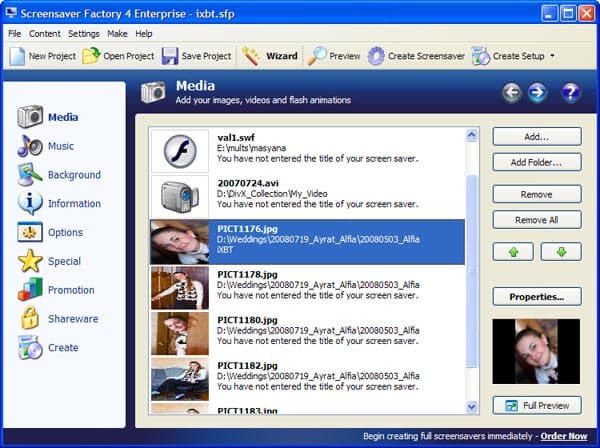Click the 20070724.avi file name

248,183
